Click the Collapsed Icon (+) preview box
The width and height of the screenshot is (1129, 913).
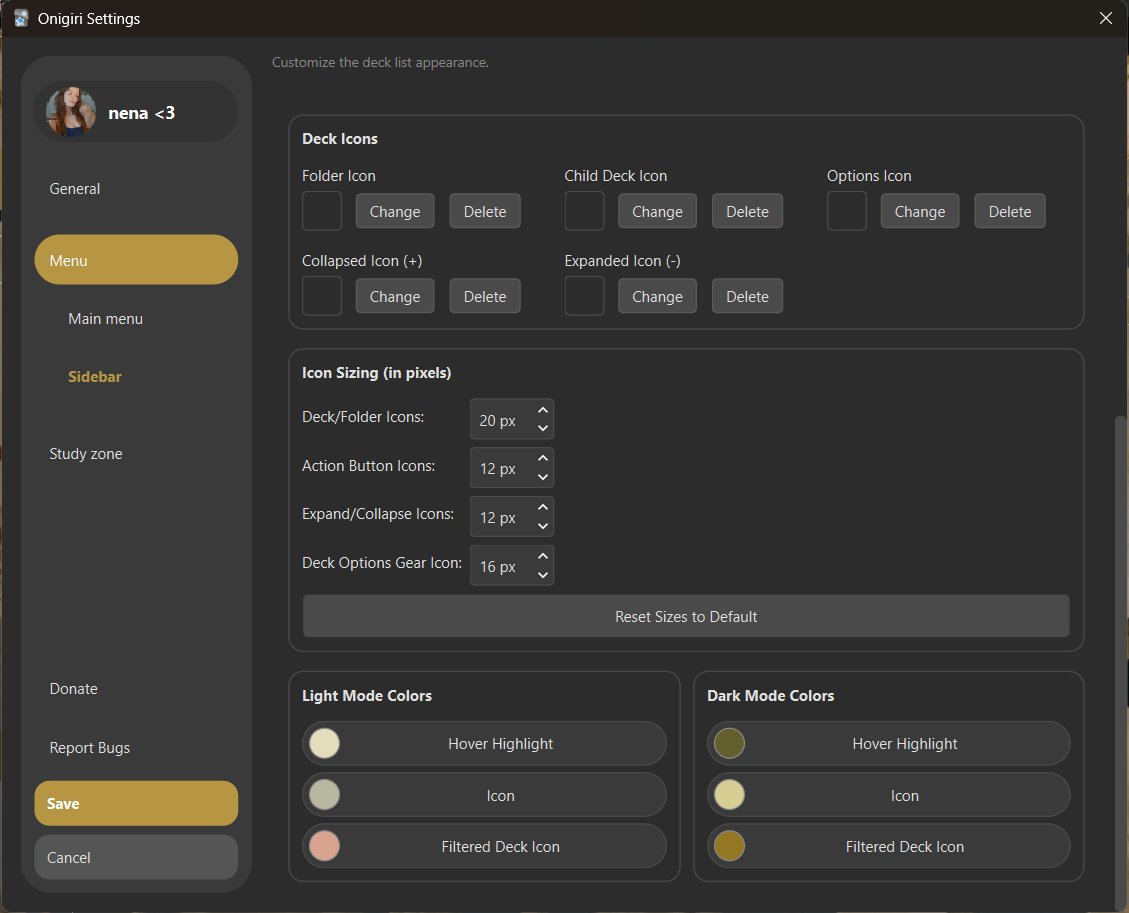(322, 296)
